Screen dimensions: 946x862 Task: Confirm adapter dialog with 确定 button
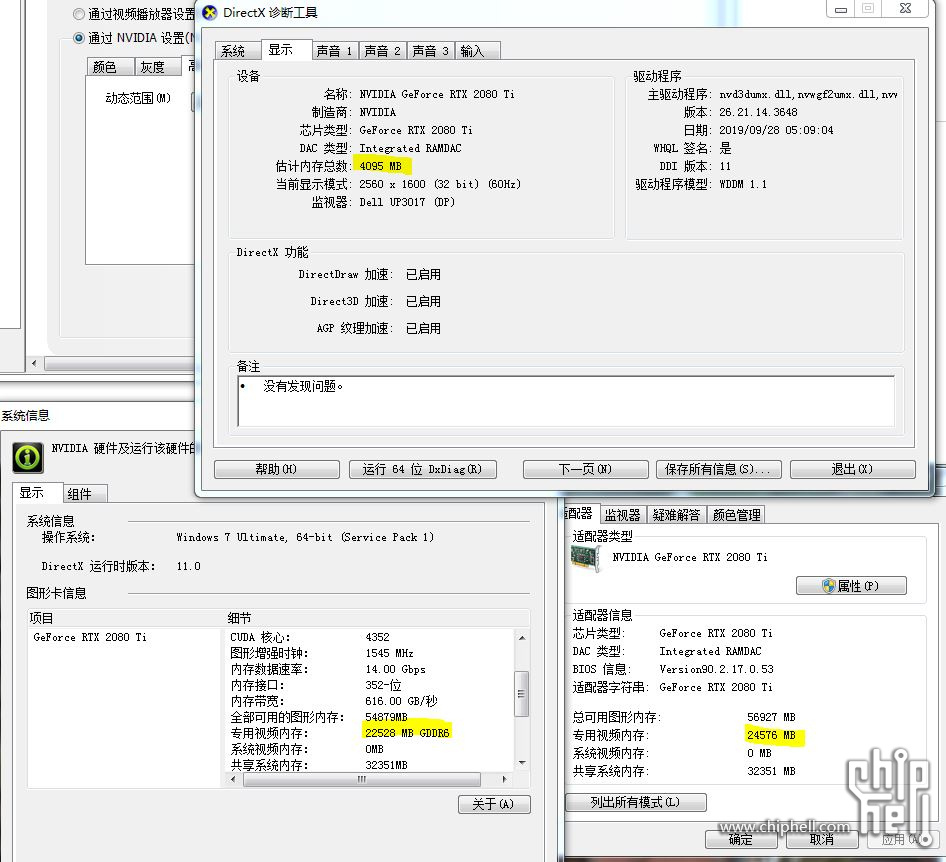click(741, 839)
